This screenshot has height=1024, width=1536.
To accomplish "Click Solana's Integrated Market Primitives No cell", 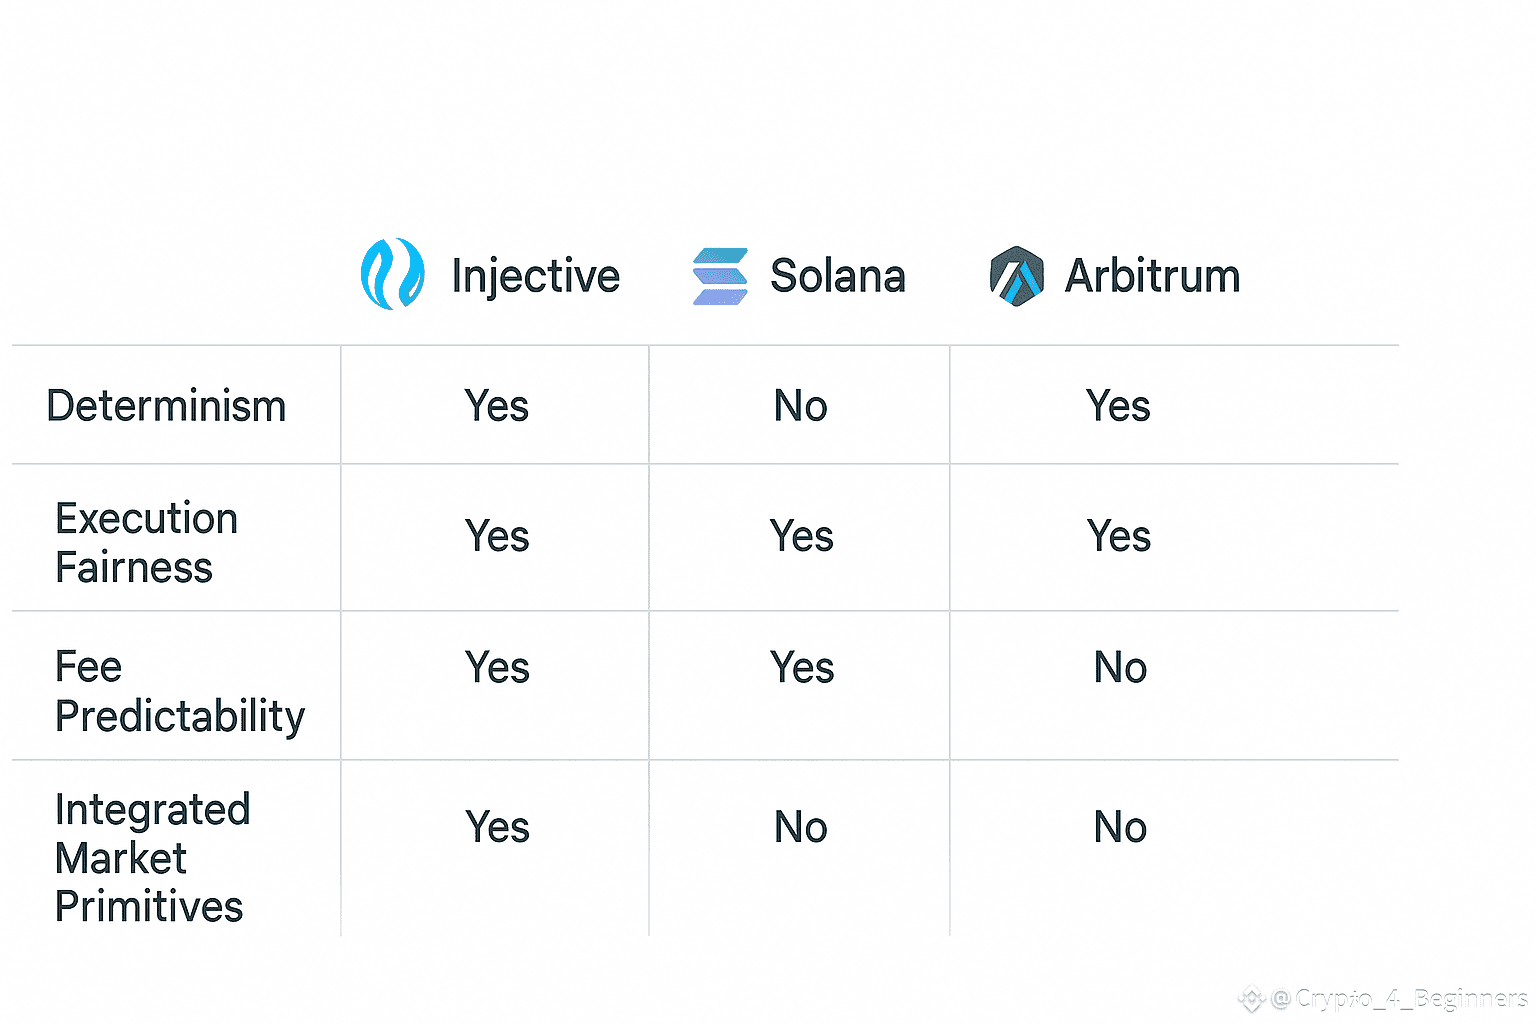I will click(x=800, y=827).
